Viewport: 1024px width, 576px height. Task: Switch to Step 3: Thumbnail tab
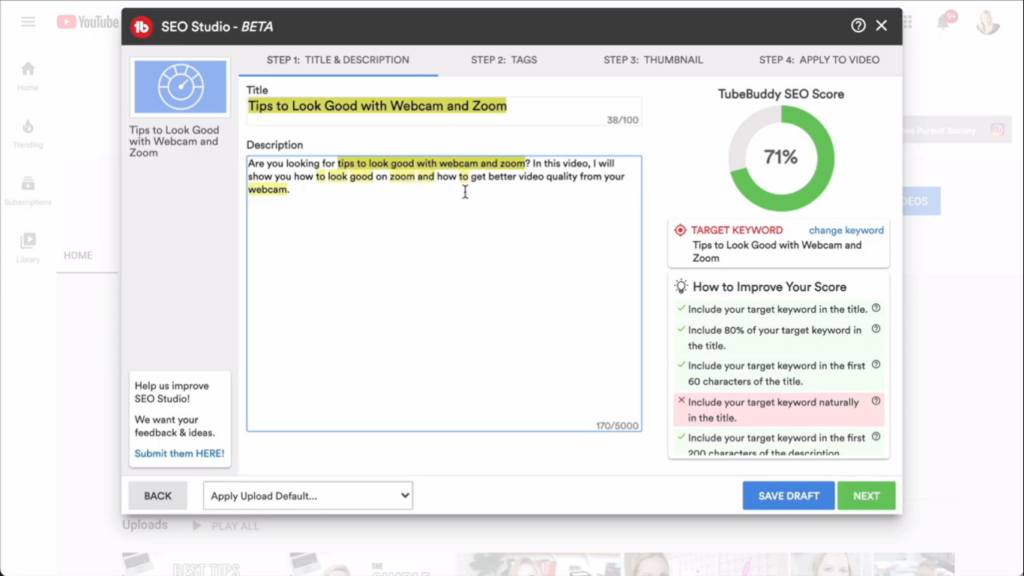[x=653, y=60]
